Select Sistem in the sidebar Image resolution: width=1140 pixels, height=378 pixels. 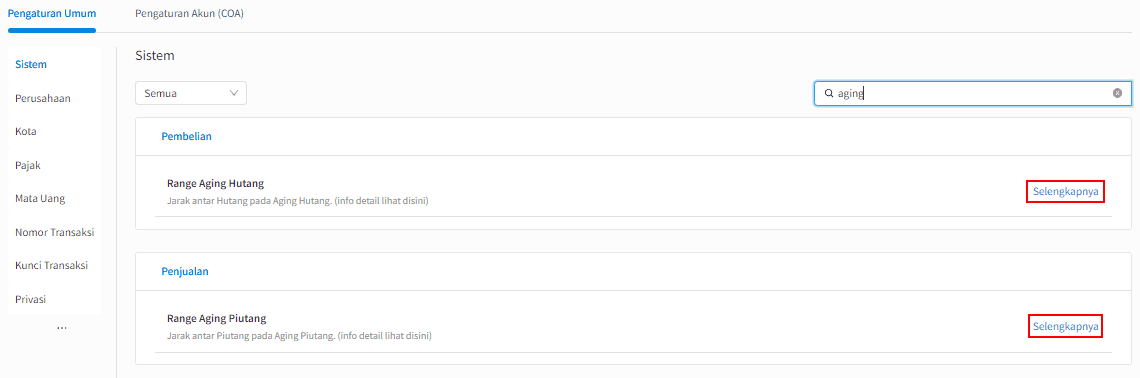pyautogui.click(x=31, y=64)
